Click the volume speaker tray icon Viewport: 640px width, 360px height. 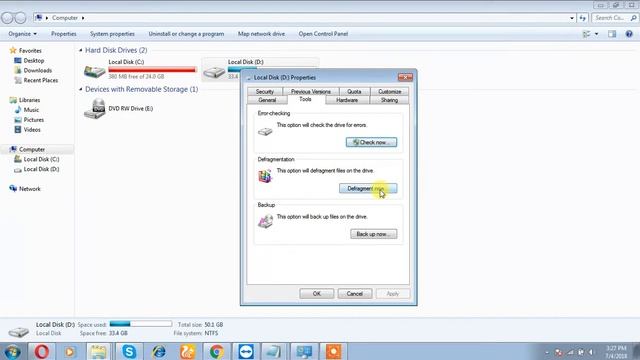(x=591, y=352)
